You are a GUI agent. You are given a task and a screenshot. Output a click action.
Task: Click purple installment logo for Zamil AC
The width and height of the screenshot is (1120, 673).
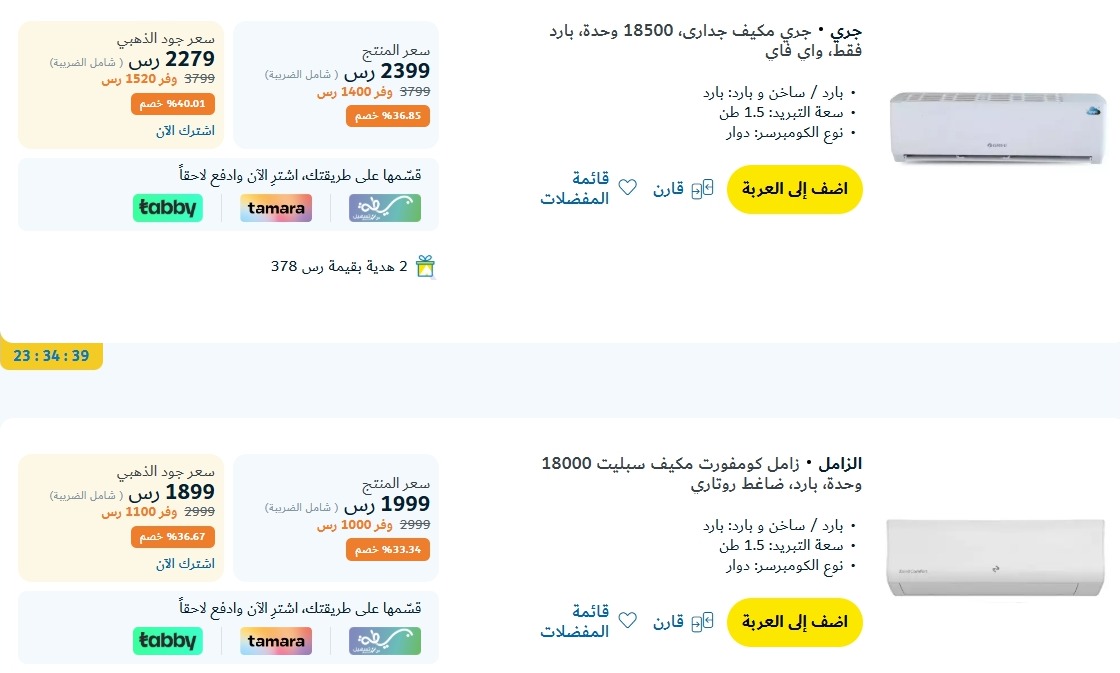tap(385, 641)
